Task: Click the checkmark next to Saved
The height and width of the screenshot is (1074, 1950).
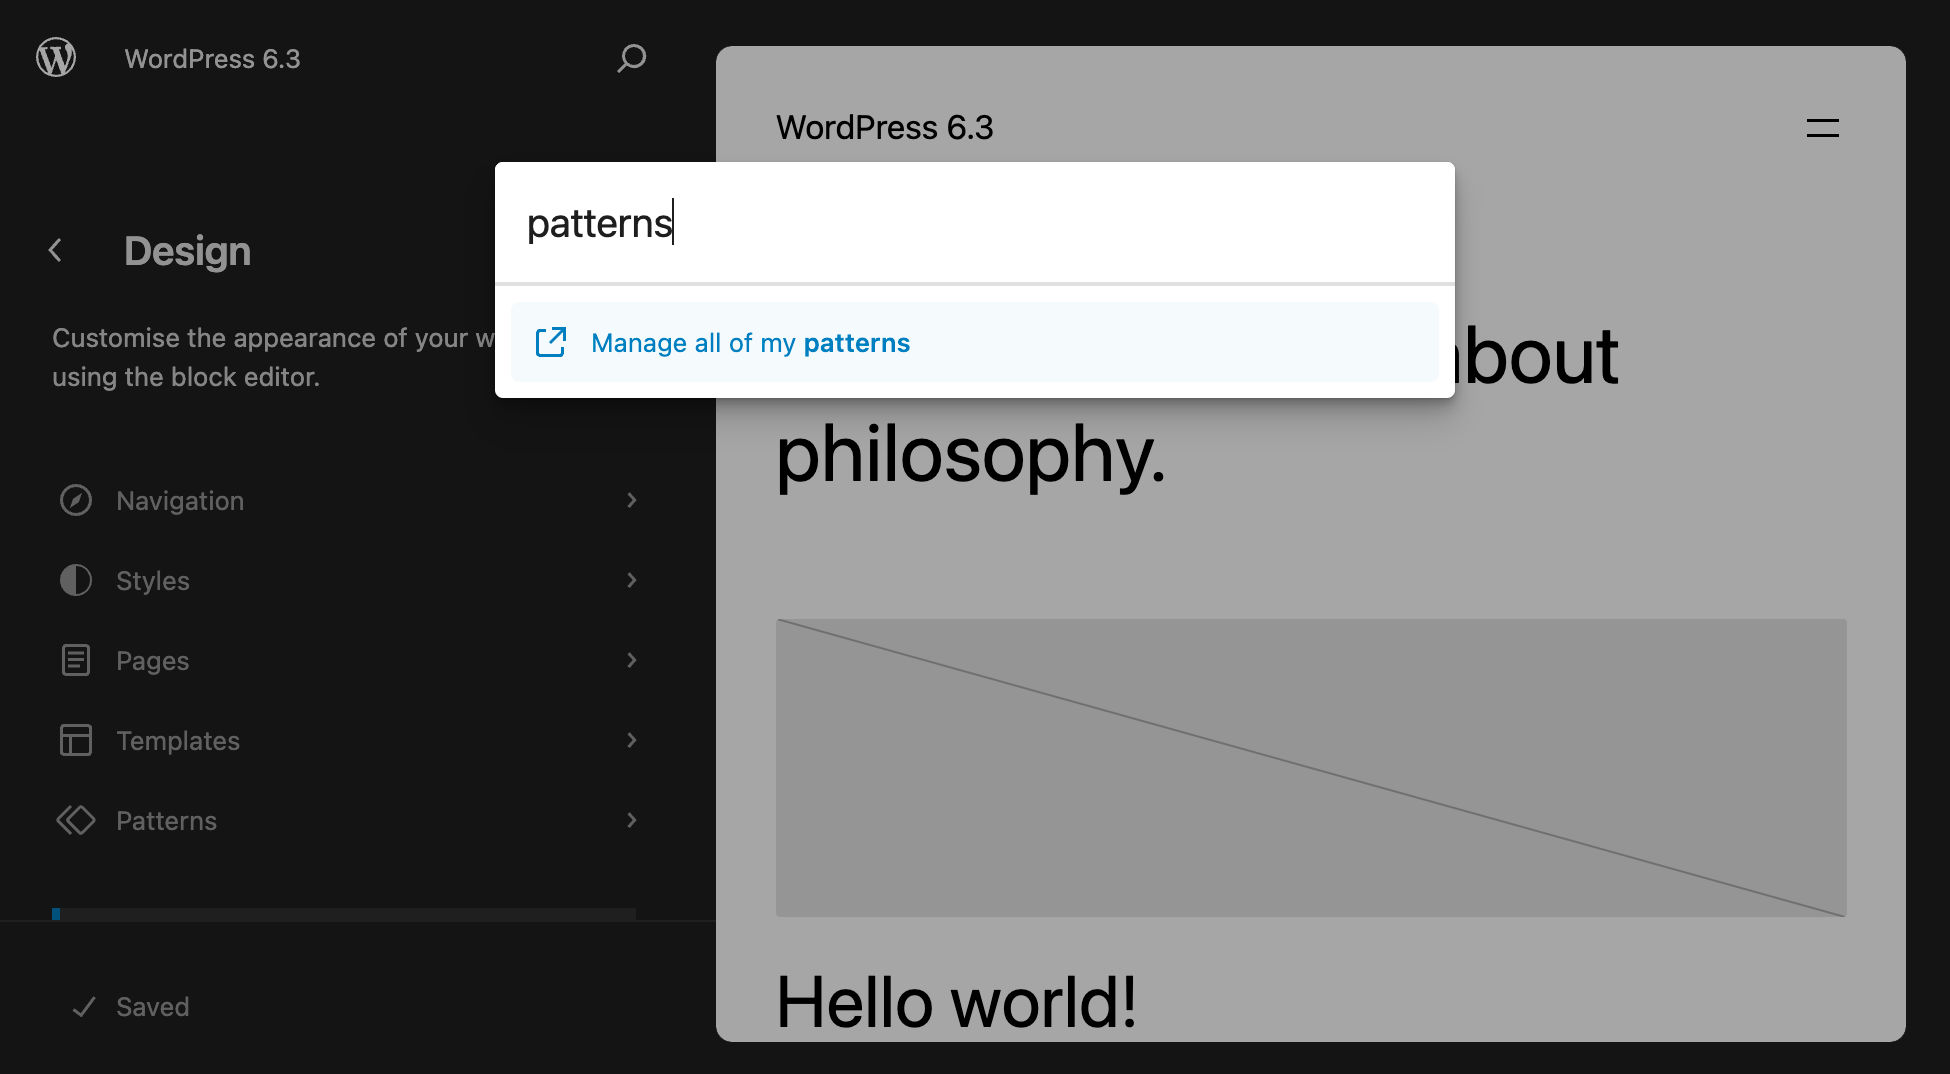Action: click(84, 1006)
